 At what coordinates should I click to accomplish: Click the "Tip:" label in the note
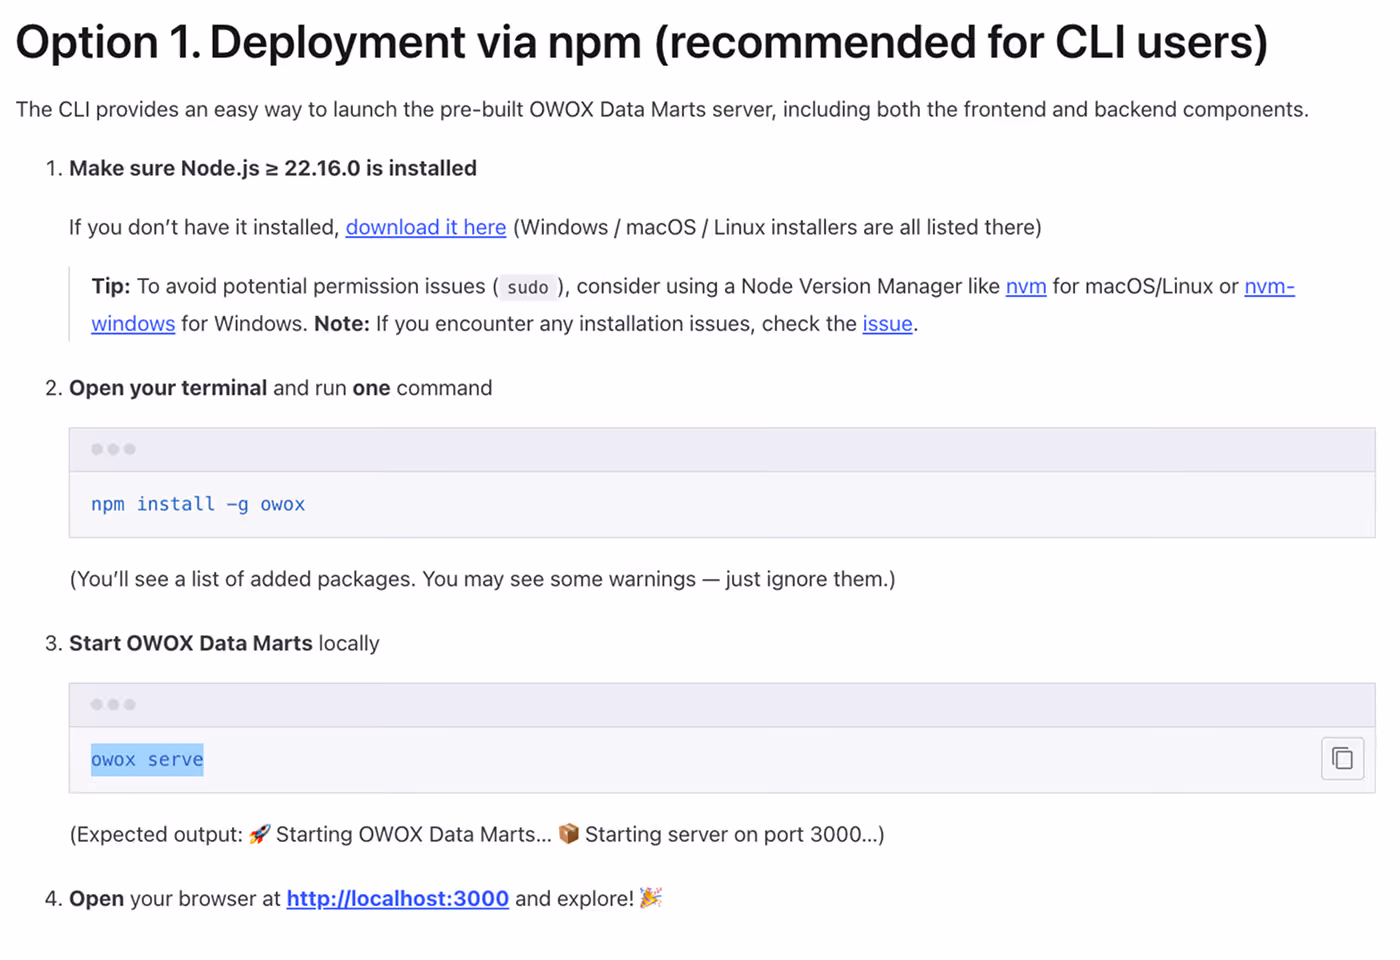click(111, 286)
